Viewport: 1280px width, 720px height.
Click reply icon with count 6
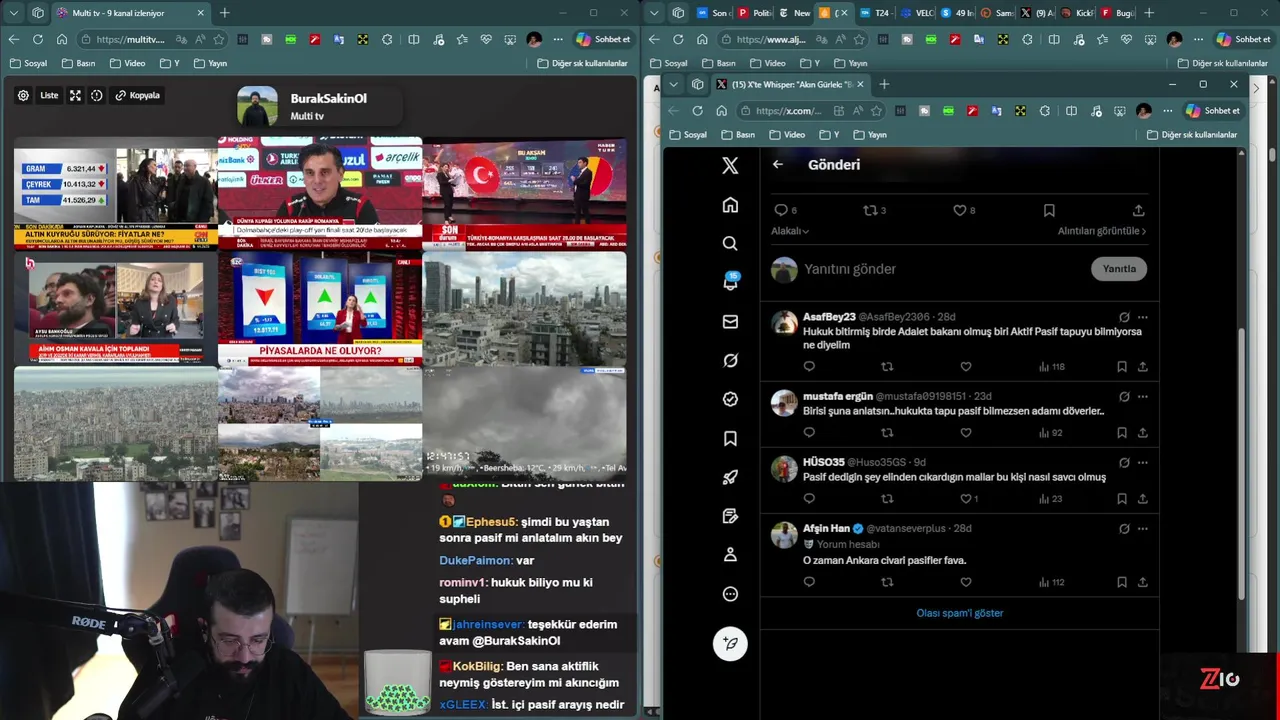(785, 210)
